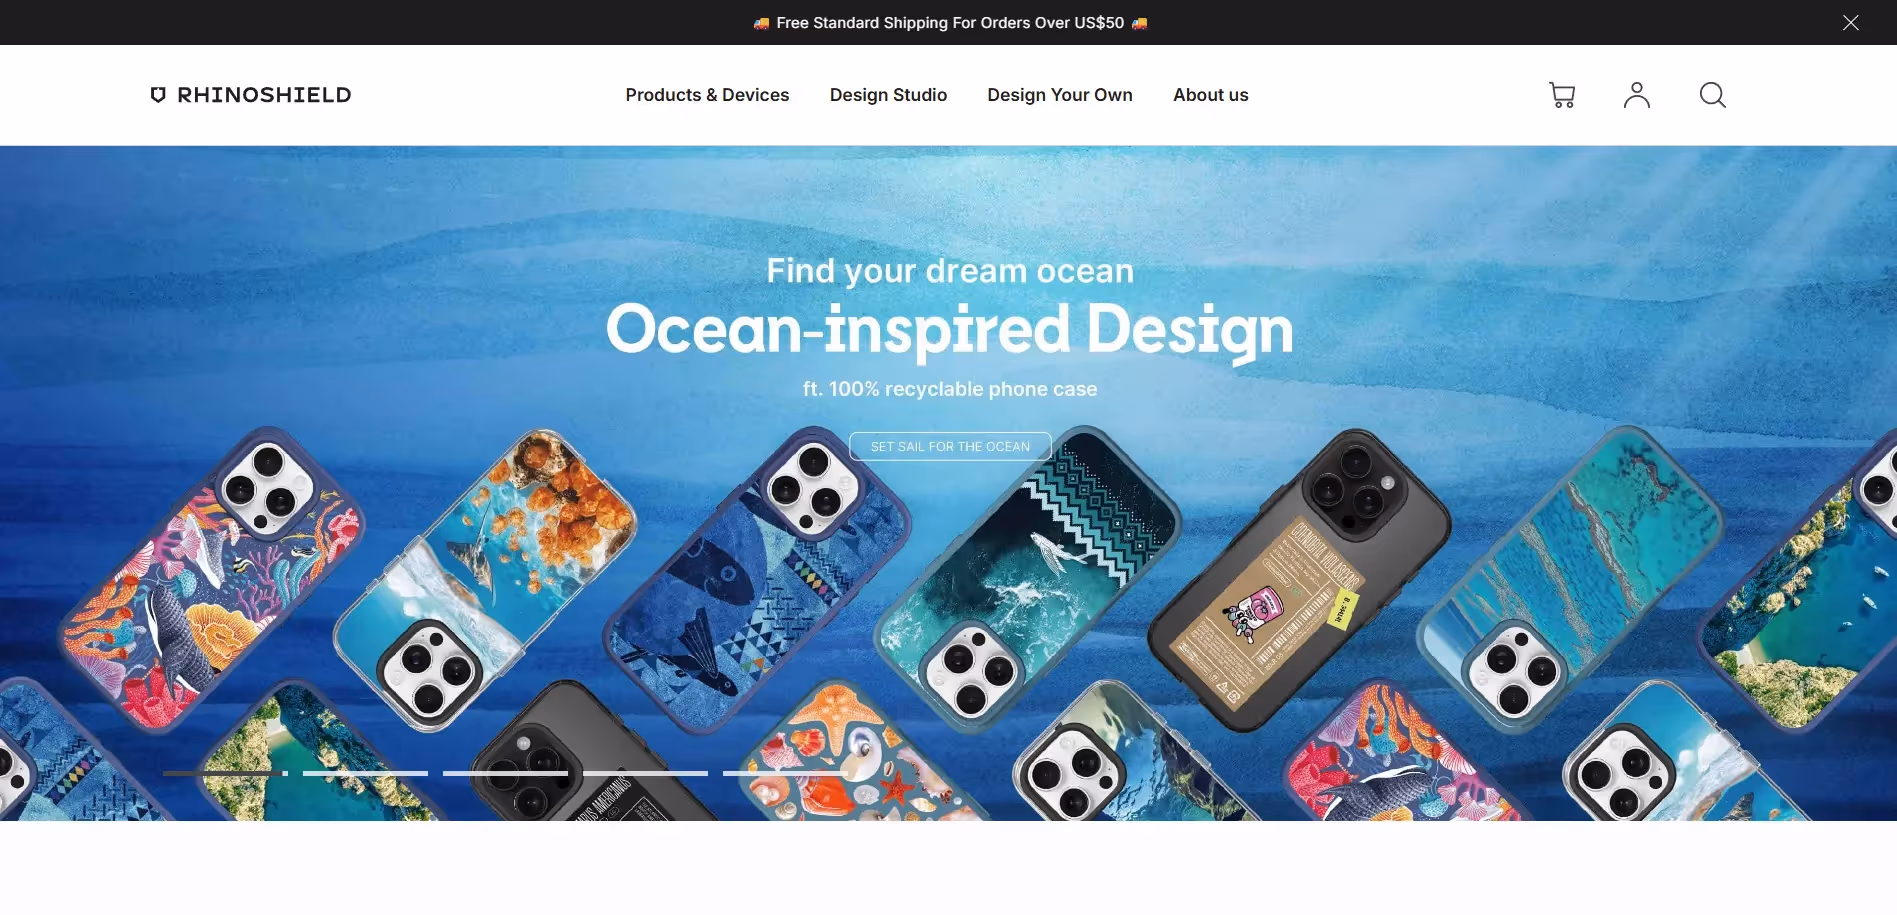Dismiss the free shipping announcement bar
Image resolution: width=1897 pixels, height=915 pixels.
(1851, 22)
